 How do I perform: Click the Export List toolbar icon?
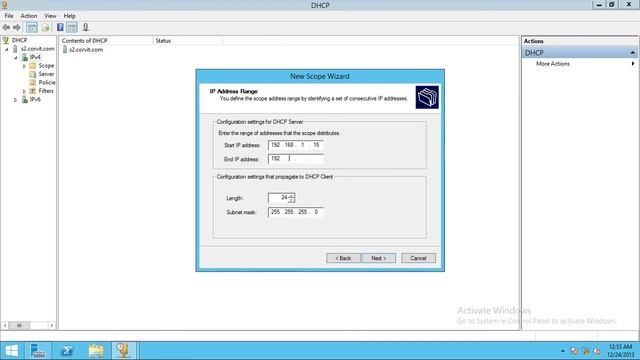pyautogui.click(x=46, y=27)
